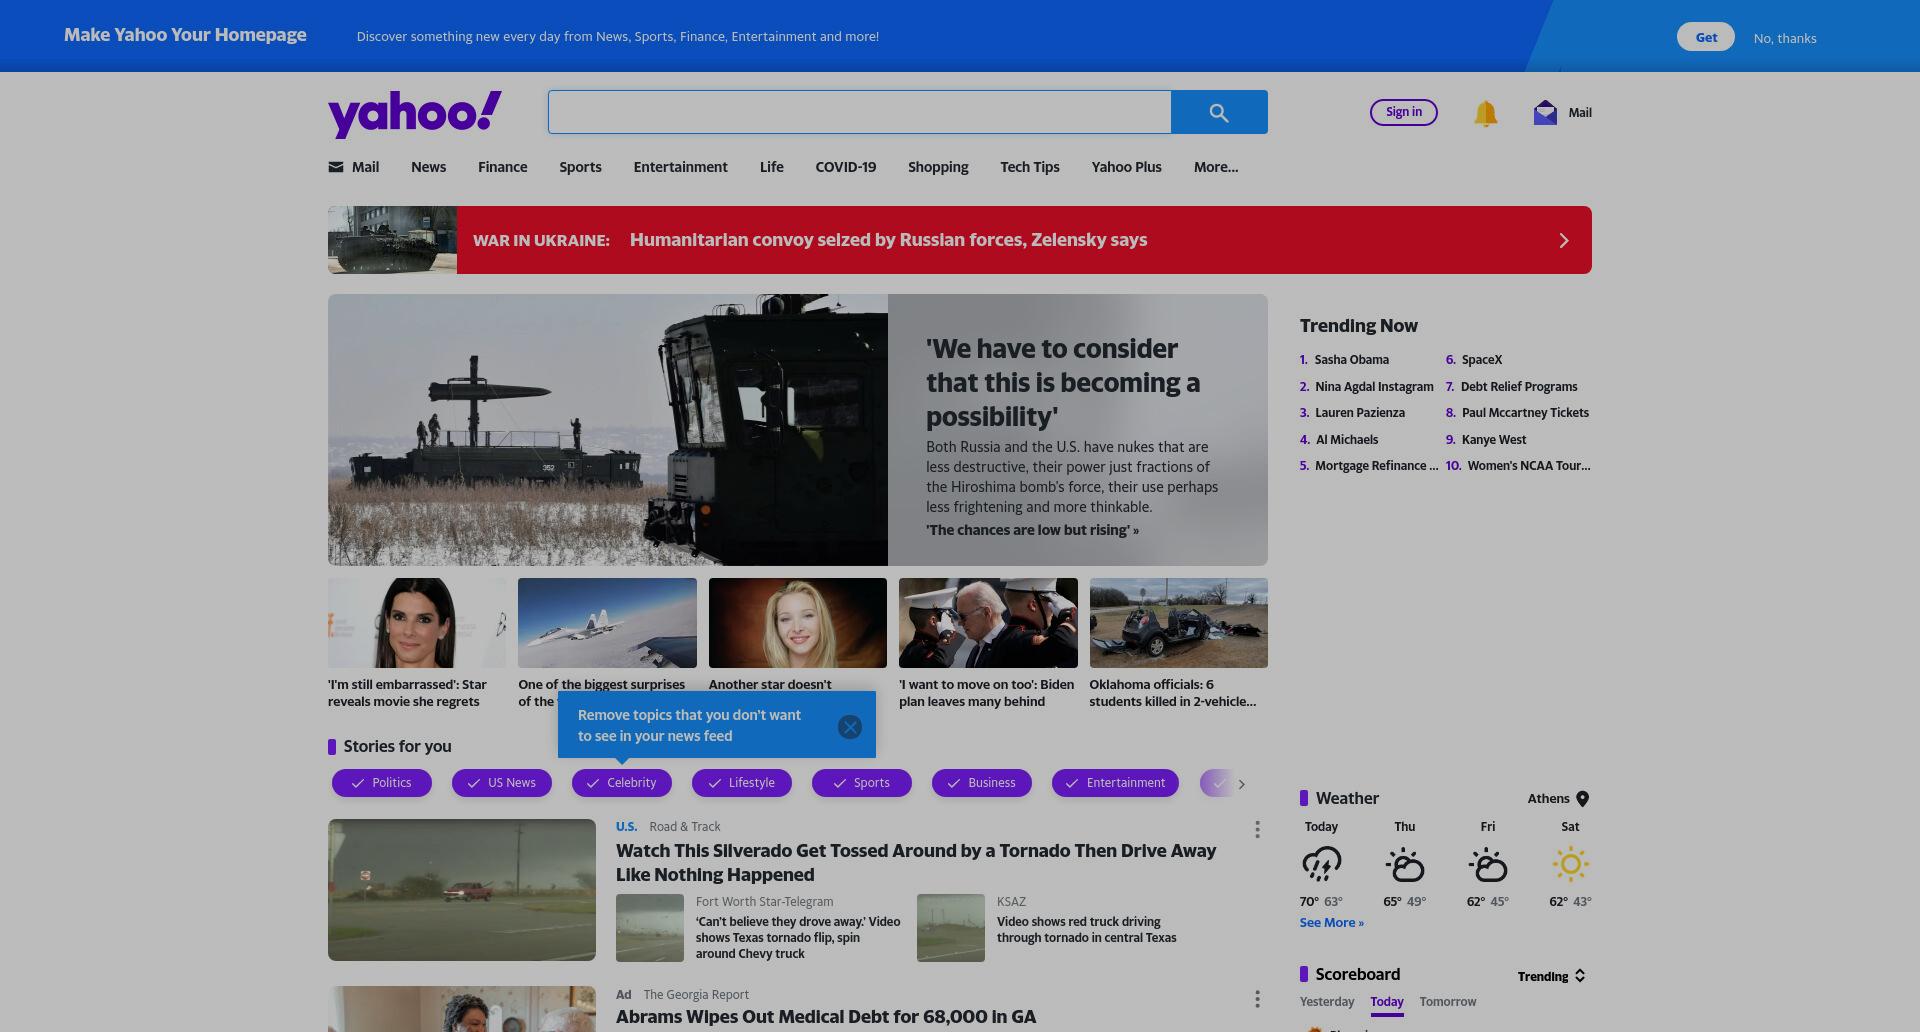The width and height of the screenshot is (1920, 1032).
Task: Click Thursday's partly cloudy weather icon
Action: pyautogui.click(x=1404, y=864)
